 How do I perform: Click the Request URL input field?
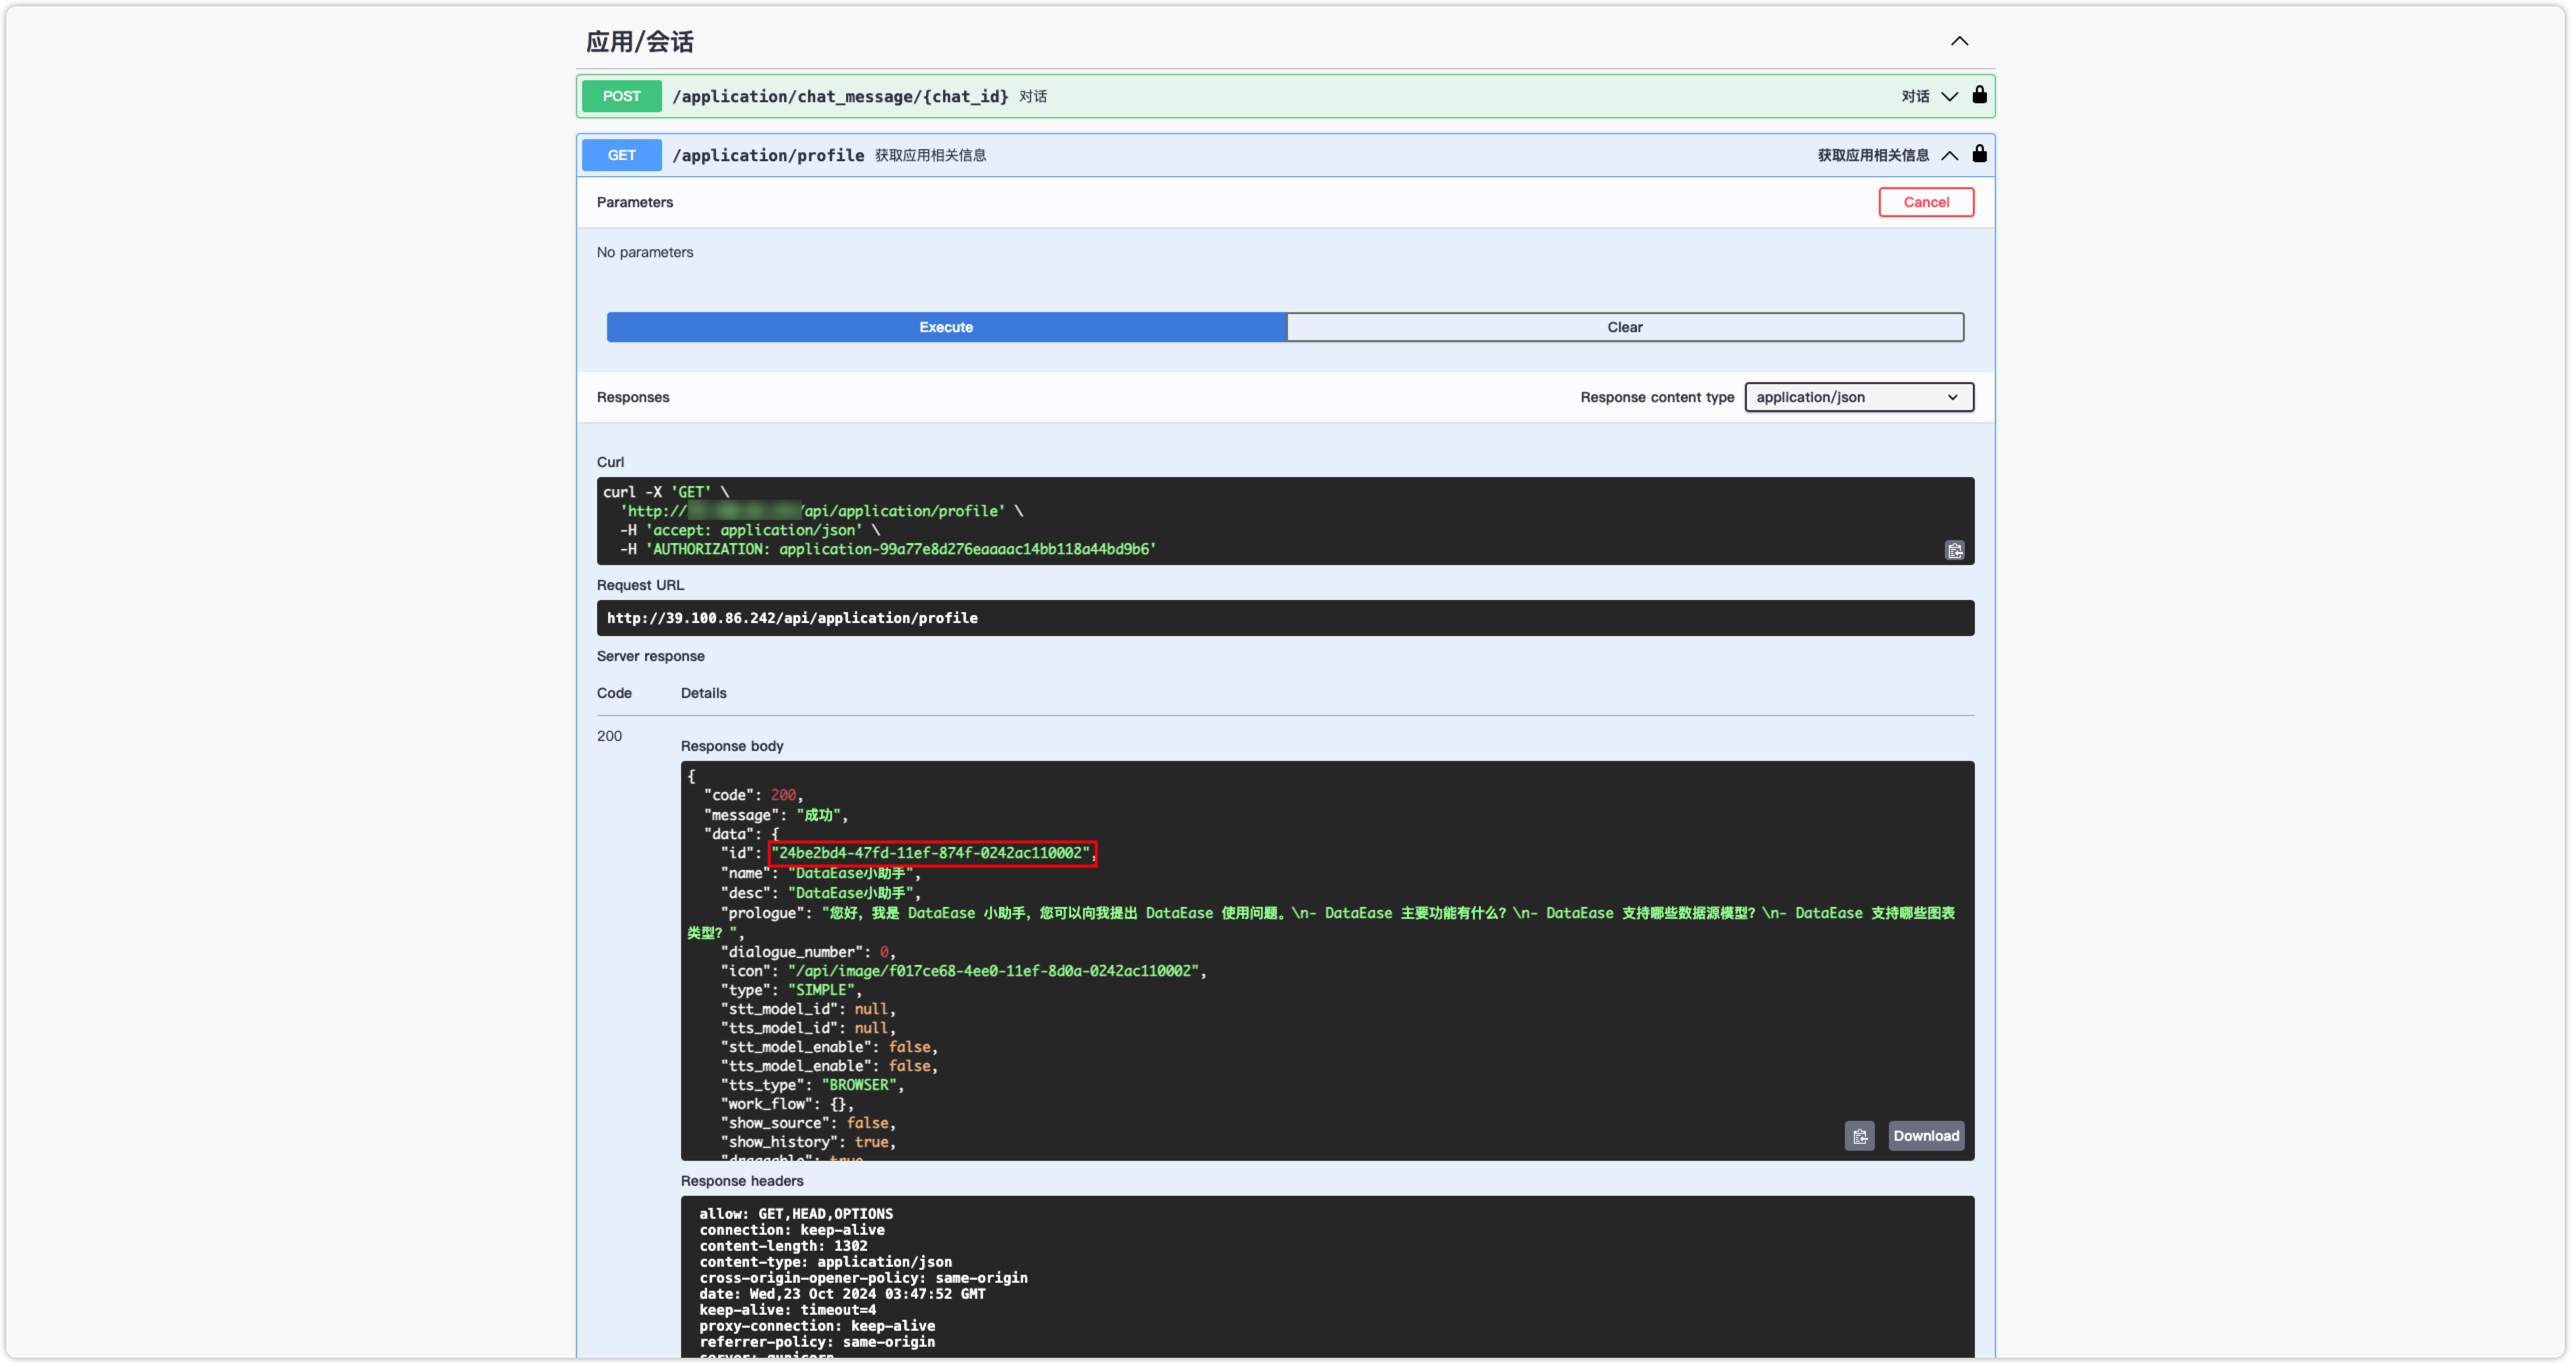1284,617
